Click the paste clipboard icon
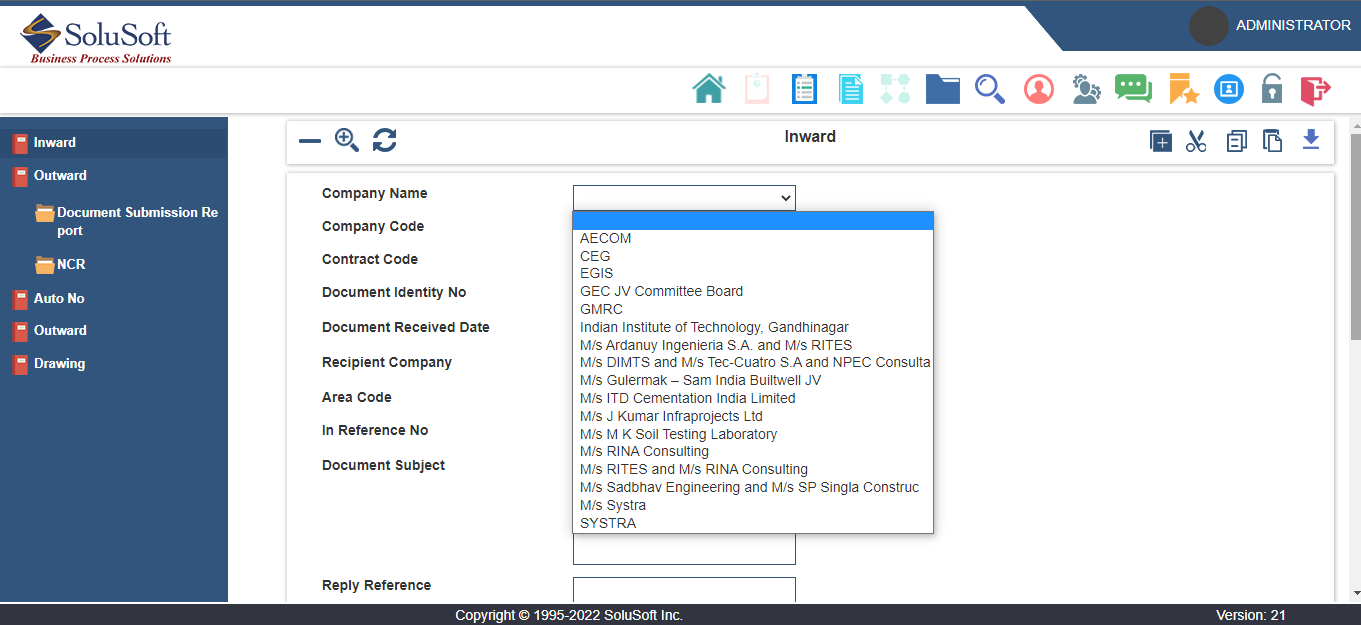The image size is (1361, 625). (1273, 141)
